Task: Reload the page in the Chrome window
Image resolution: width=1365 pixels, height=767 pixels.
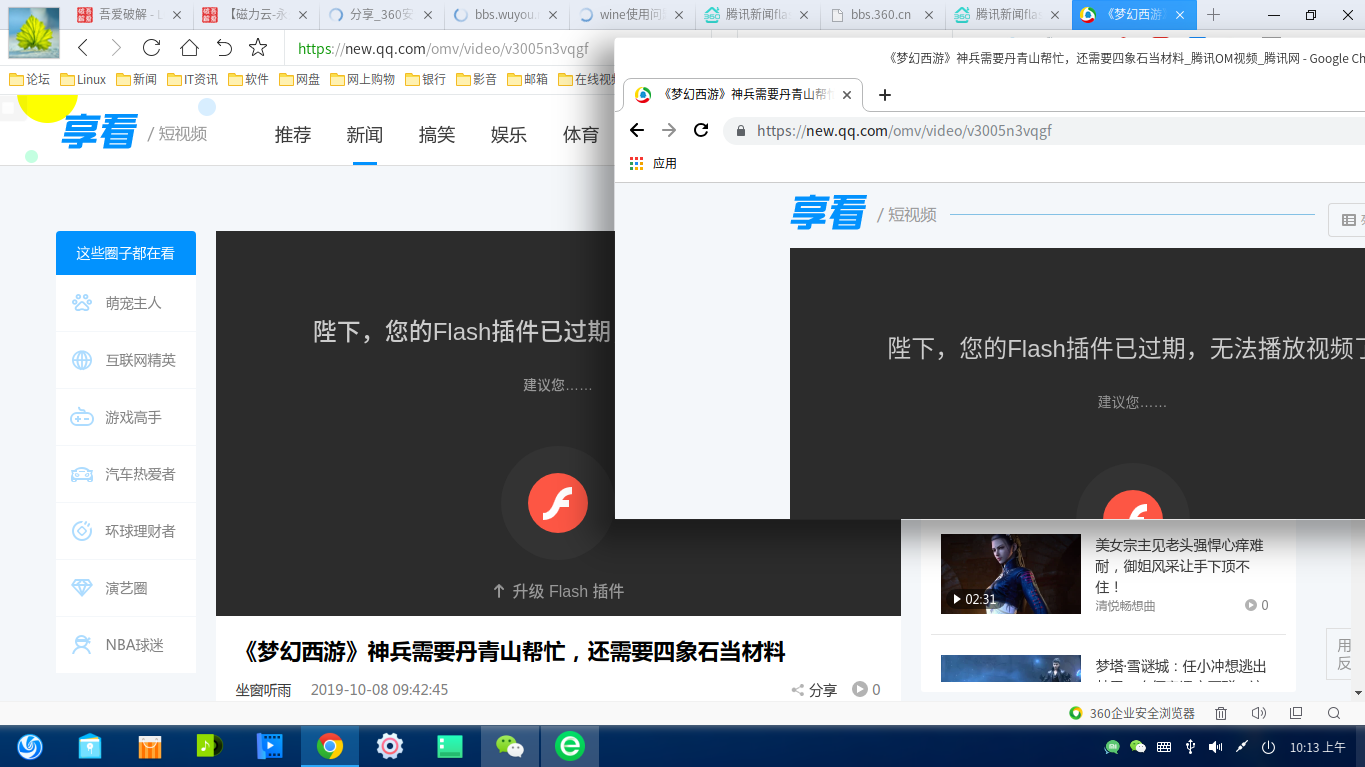Action: (x=700, y=130)
